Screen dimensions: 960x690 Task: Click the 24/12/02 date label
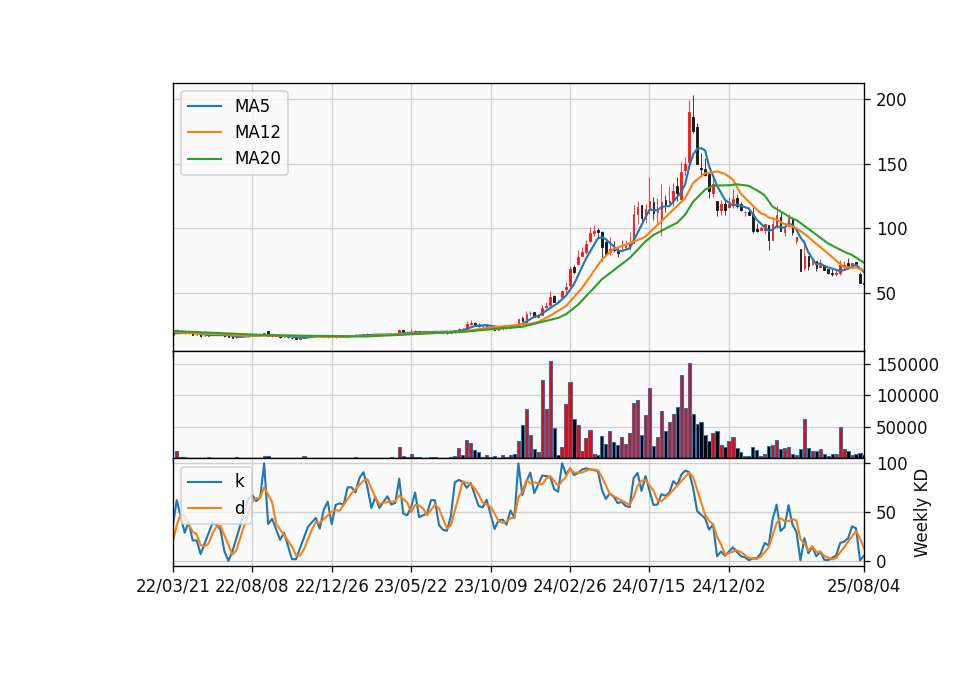pos(729,586)
